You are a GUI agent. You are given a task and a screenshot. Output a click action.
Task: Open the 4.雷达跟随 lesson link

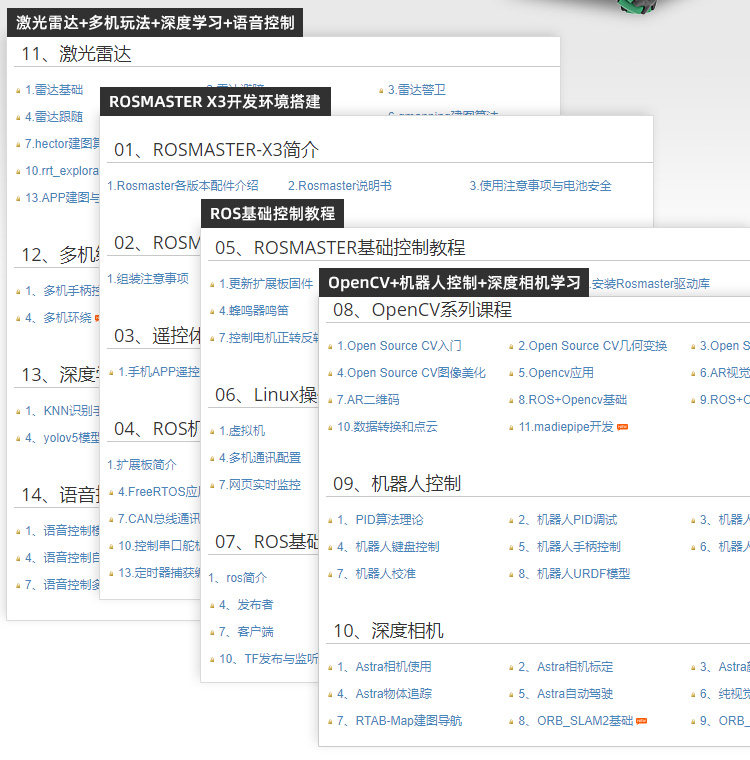(54, 117)
